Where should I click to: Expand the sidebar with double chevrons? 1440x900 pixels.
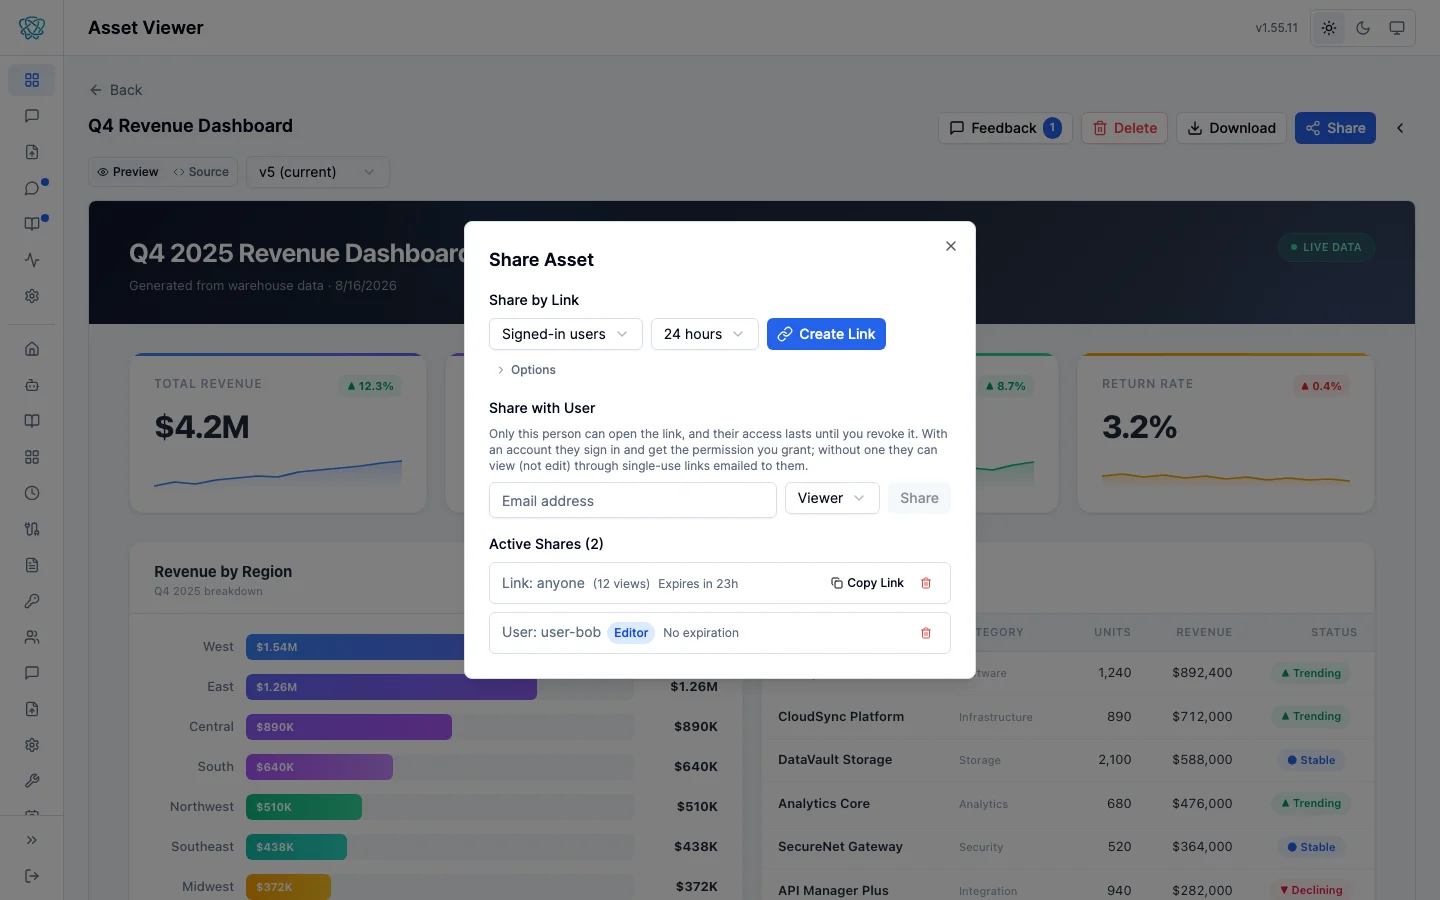click(32, 840)
